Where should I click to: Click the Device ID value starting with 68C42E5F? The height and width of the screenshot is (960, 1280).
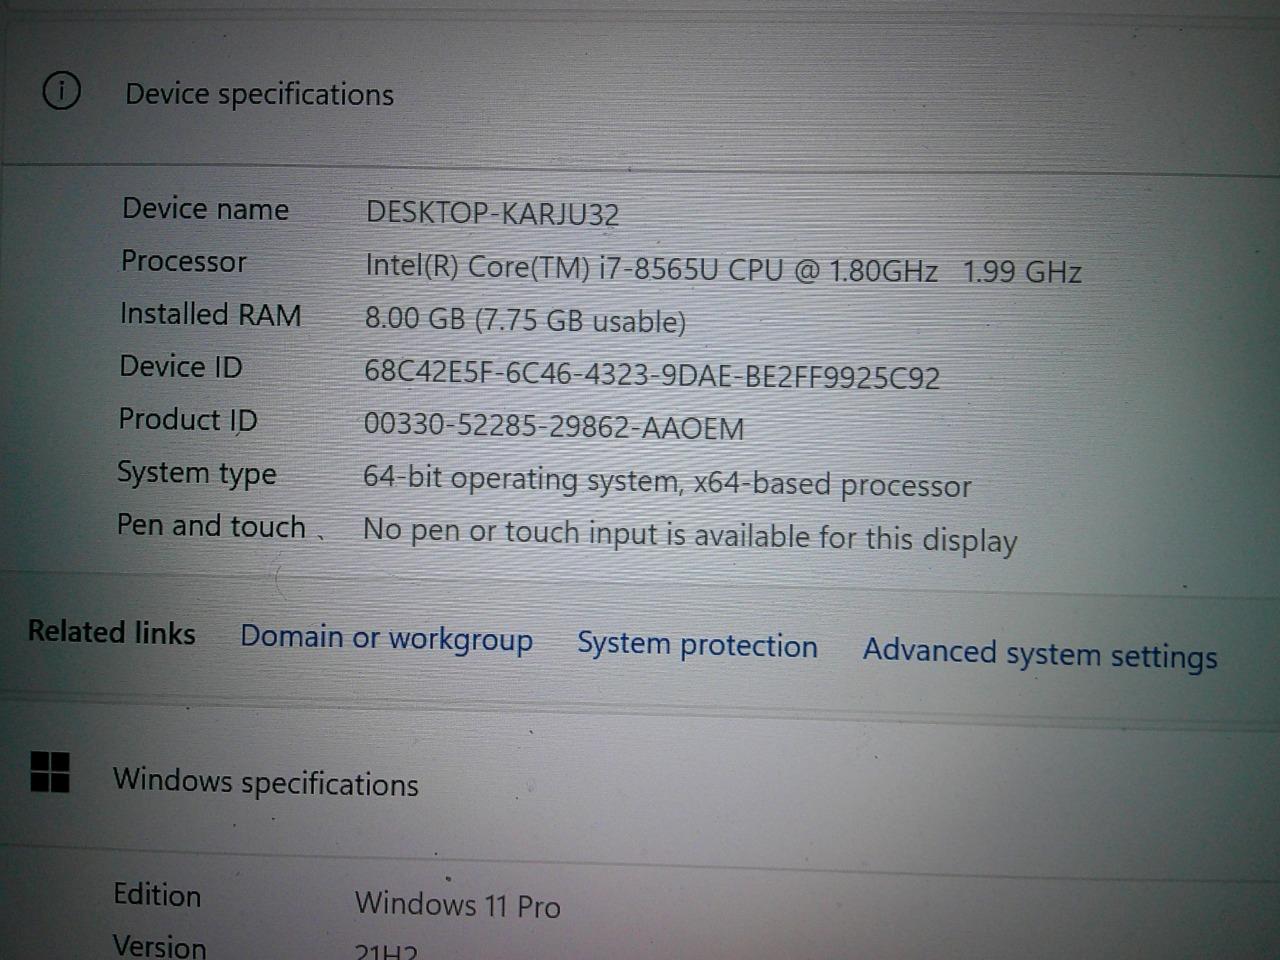[652, 375]
